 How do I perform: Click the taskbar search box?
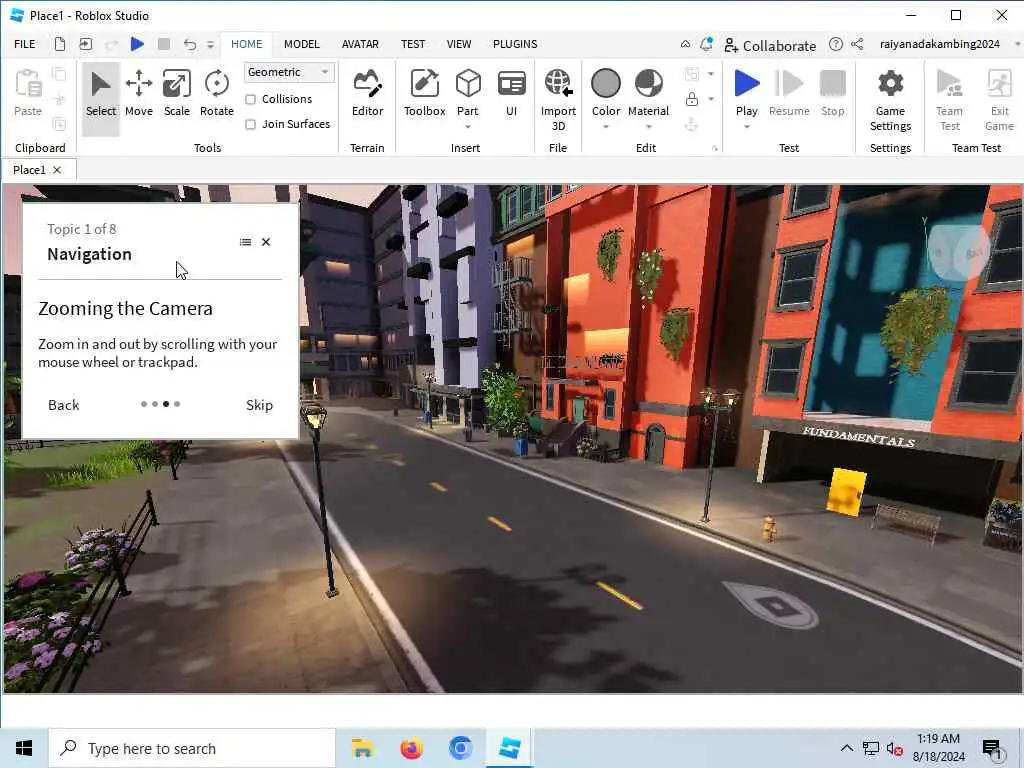(192, 748)
